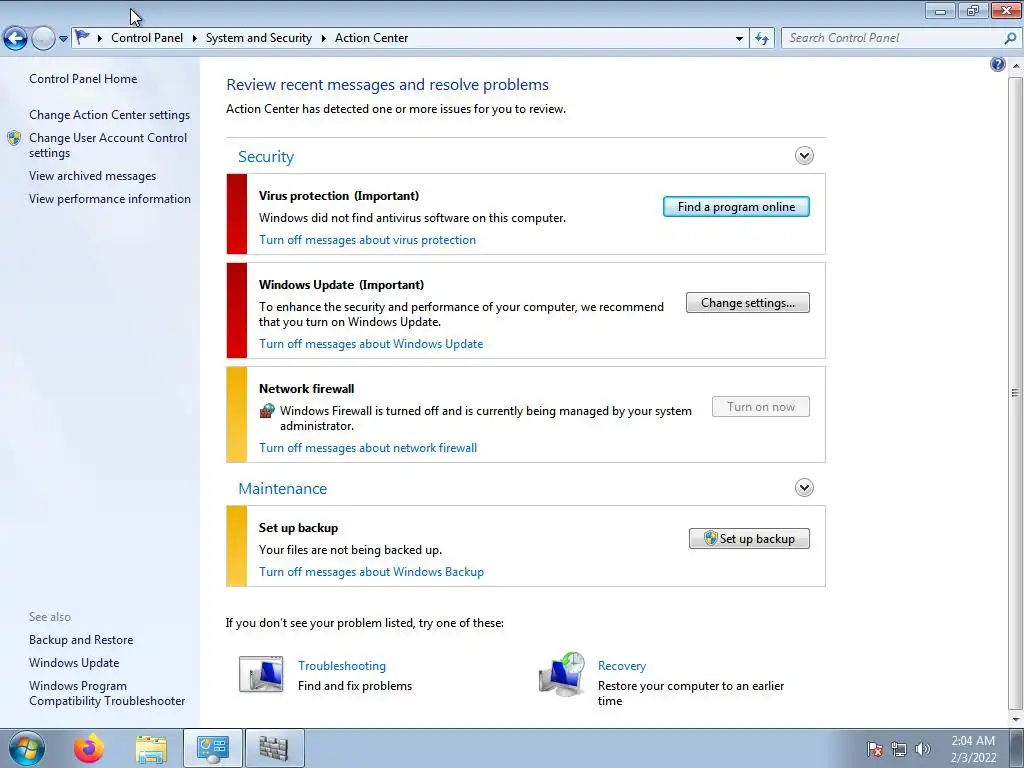Turn off messages about Windows Backup

(371, 571)
